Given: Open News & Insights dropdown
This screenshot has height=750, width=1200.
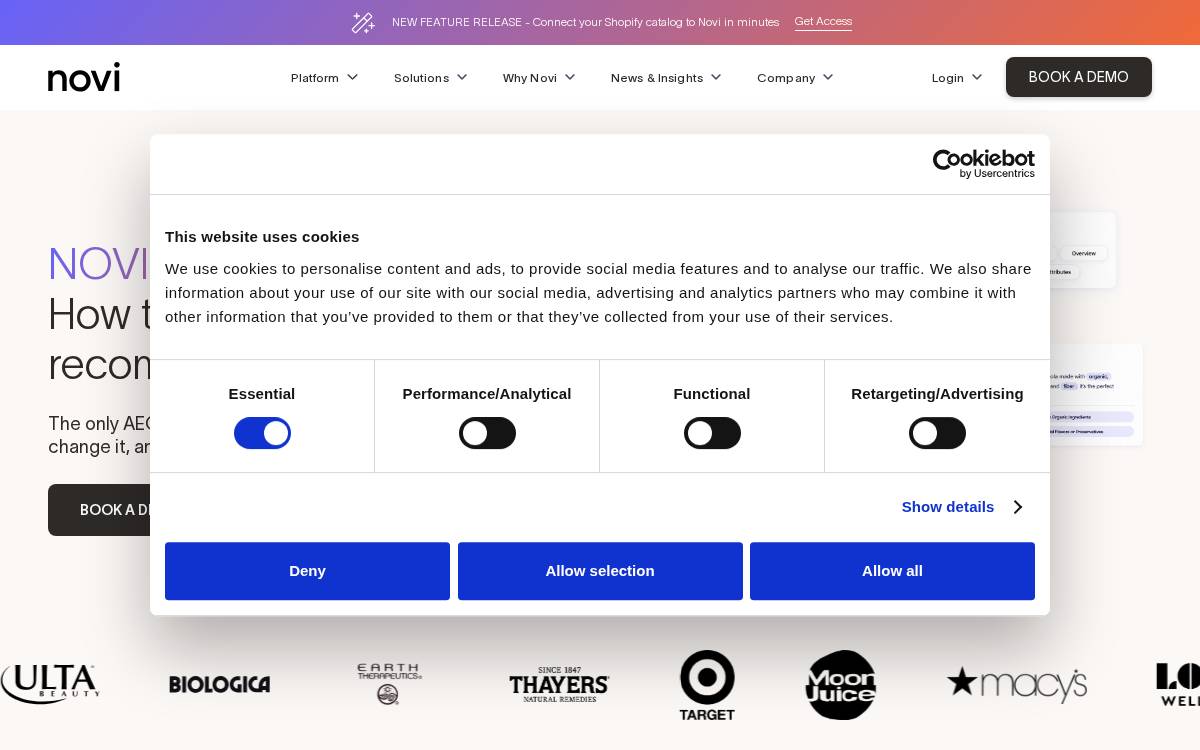Looking at the screenshot, I should tap(666, 77).
